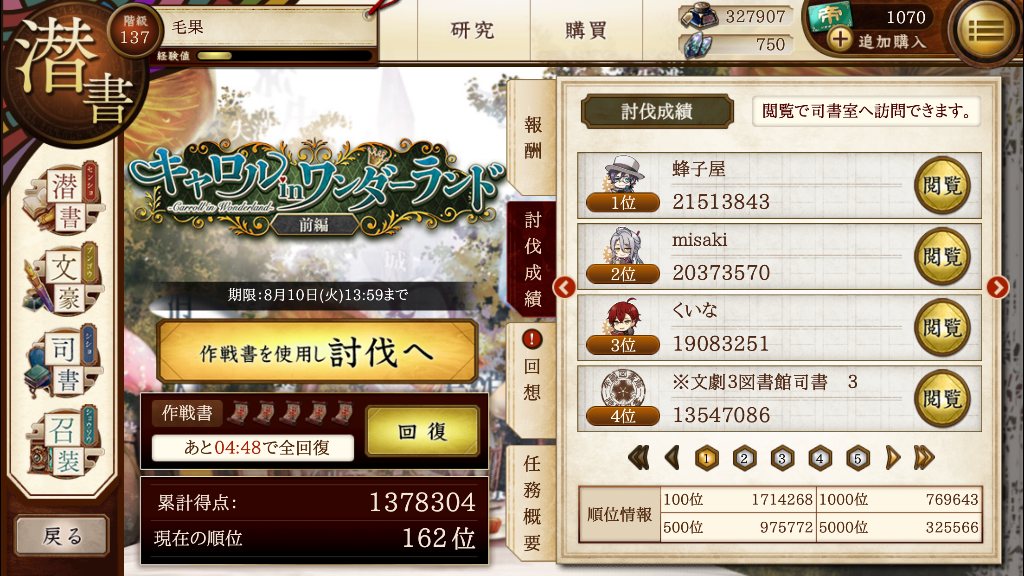Click red right arrow on panel edge
1024x576 pixels.
click(x=997, y=287)
